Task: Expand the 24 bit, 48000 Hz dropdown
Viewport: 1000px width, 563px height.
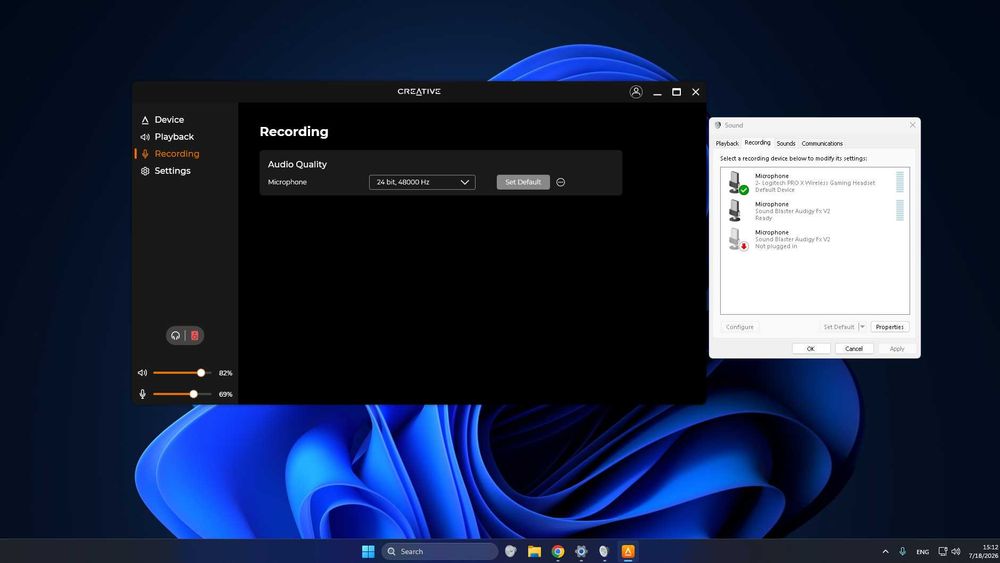Action: (422, 182)
